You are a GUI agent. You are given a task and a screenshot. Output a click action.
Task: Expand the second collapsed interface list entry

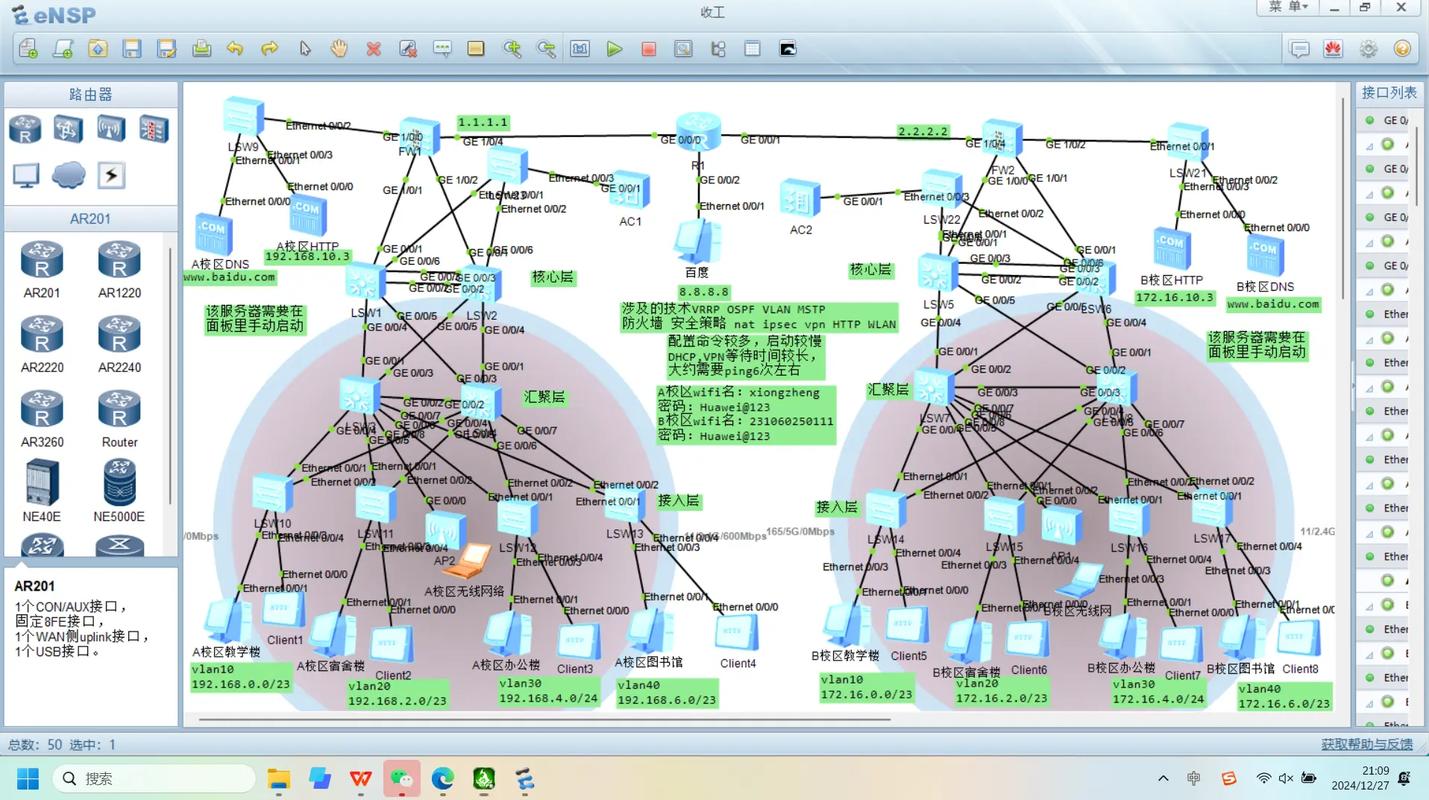(x=1369, y=193)
